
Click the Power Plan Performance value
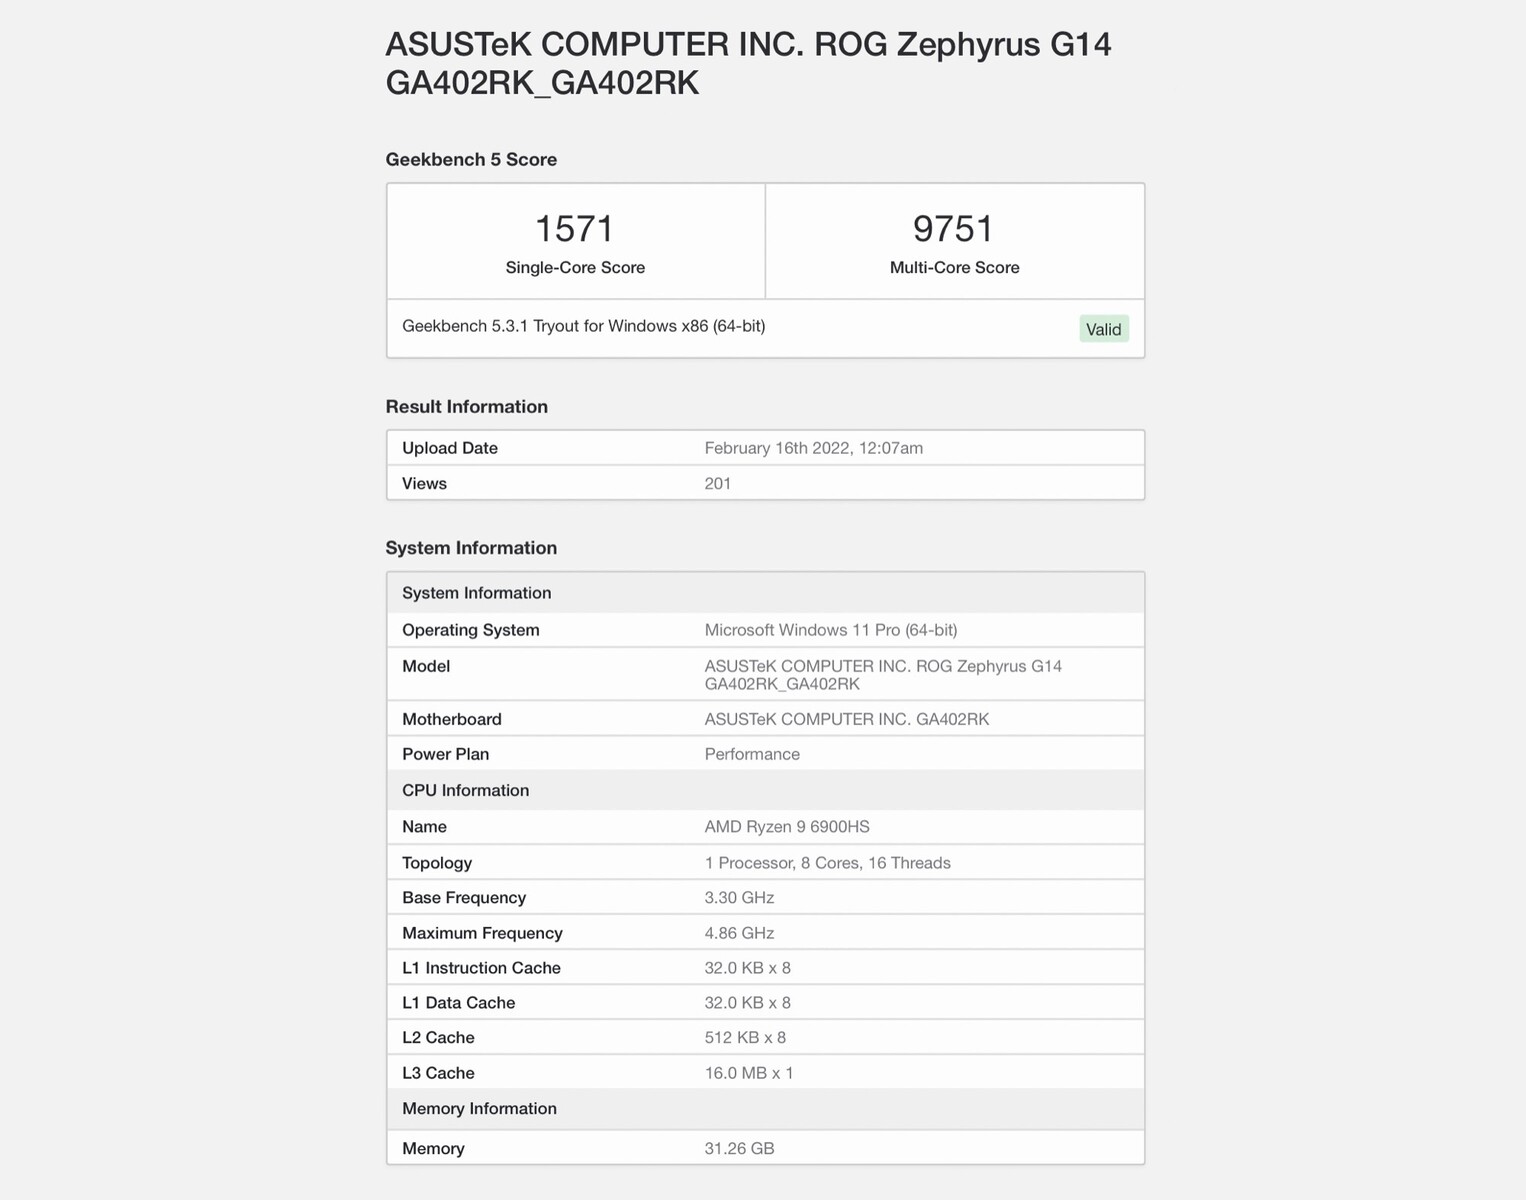click(752, 754)
